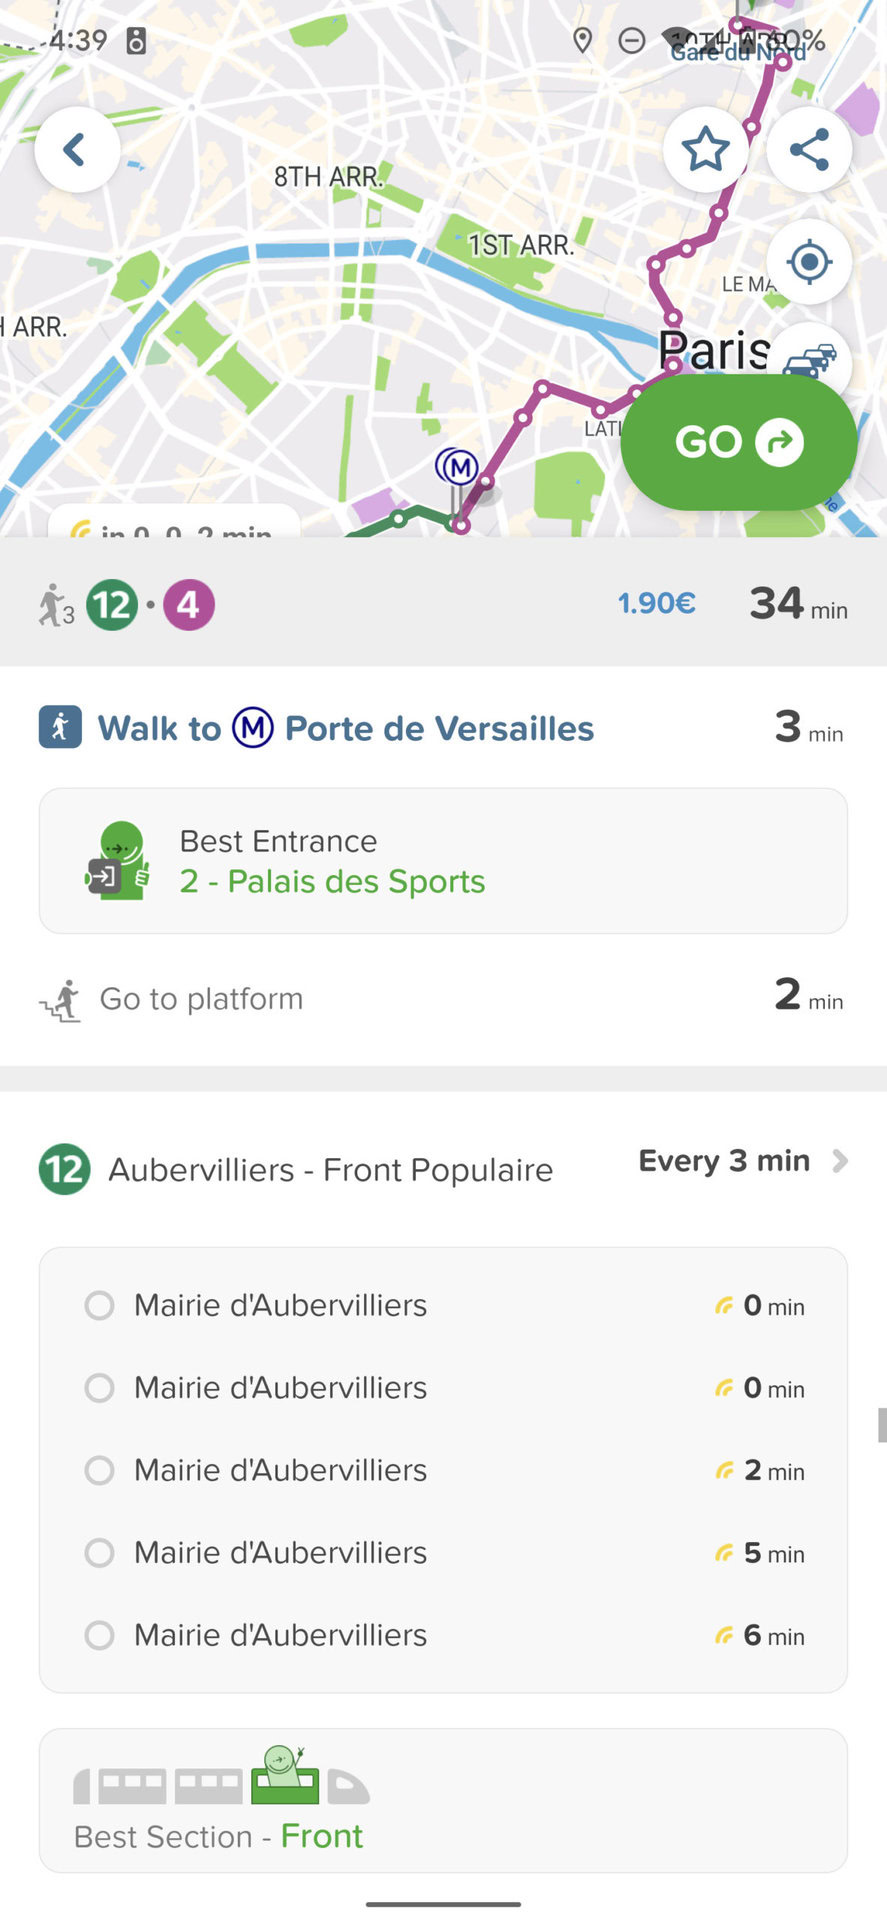Tap the Best Section Front train card
The width and height of the screenshot is (887, 1920).
coord(443,1800)
